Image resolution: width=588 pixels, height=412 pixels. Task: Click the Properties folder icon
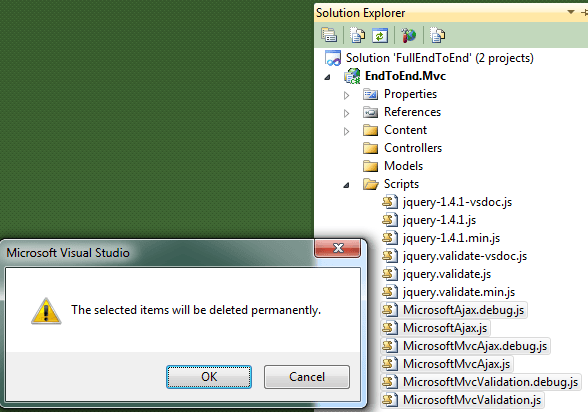click(370, 94)
